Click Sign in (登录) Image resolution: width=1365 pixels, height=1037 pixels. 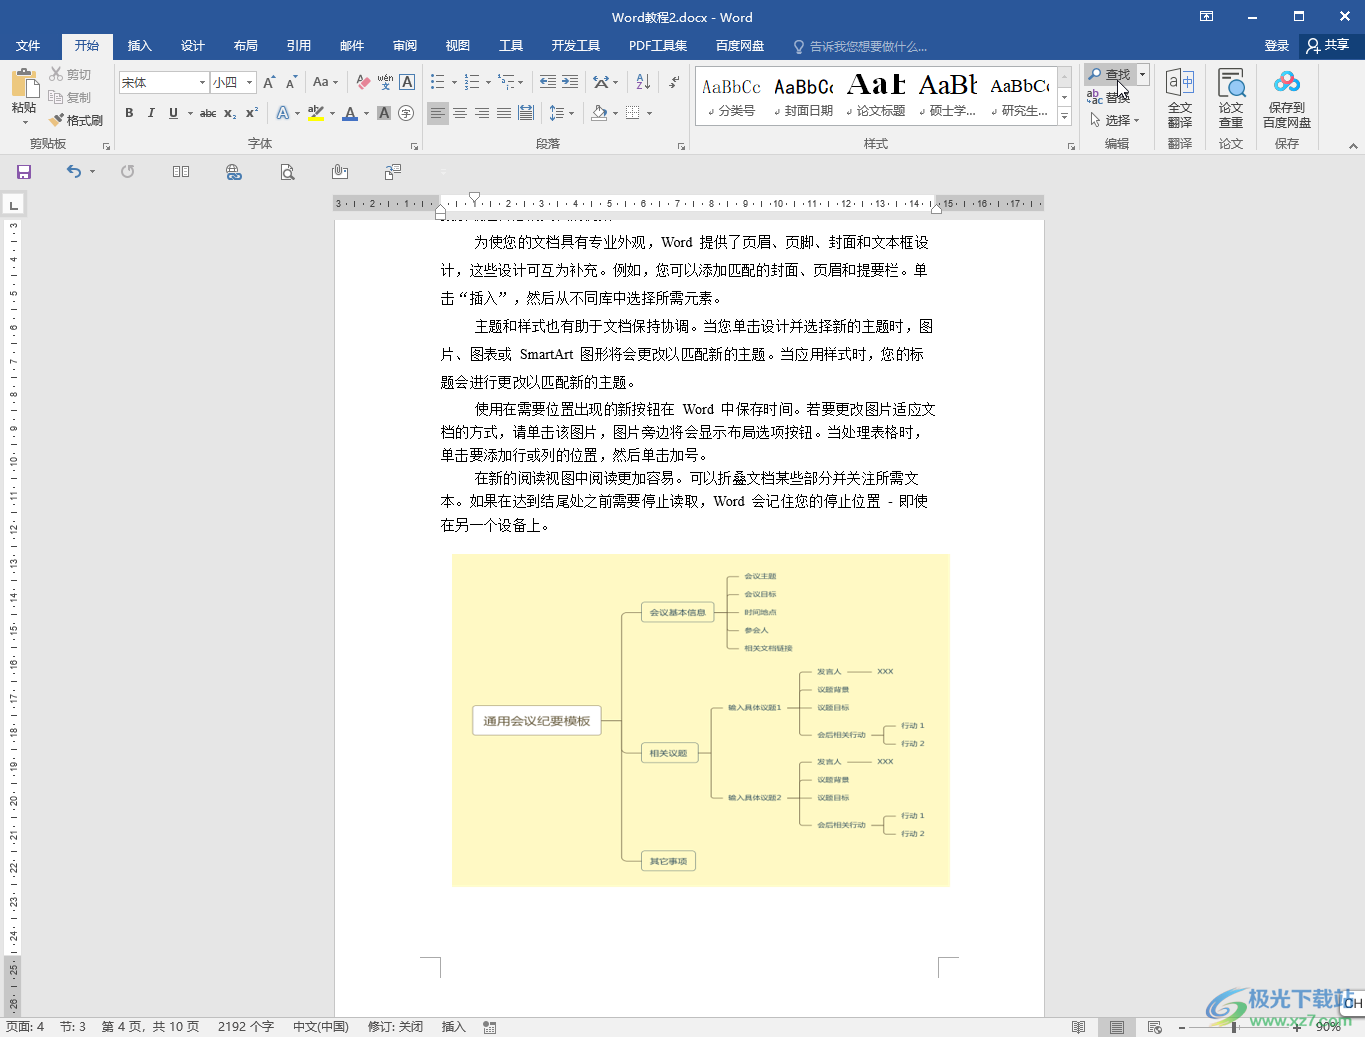coord(1277,46)
